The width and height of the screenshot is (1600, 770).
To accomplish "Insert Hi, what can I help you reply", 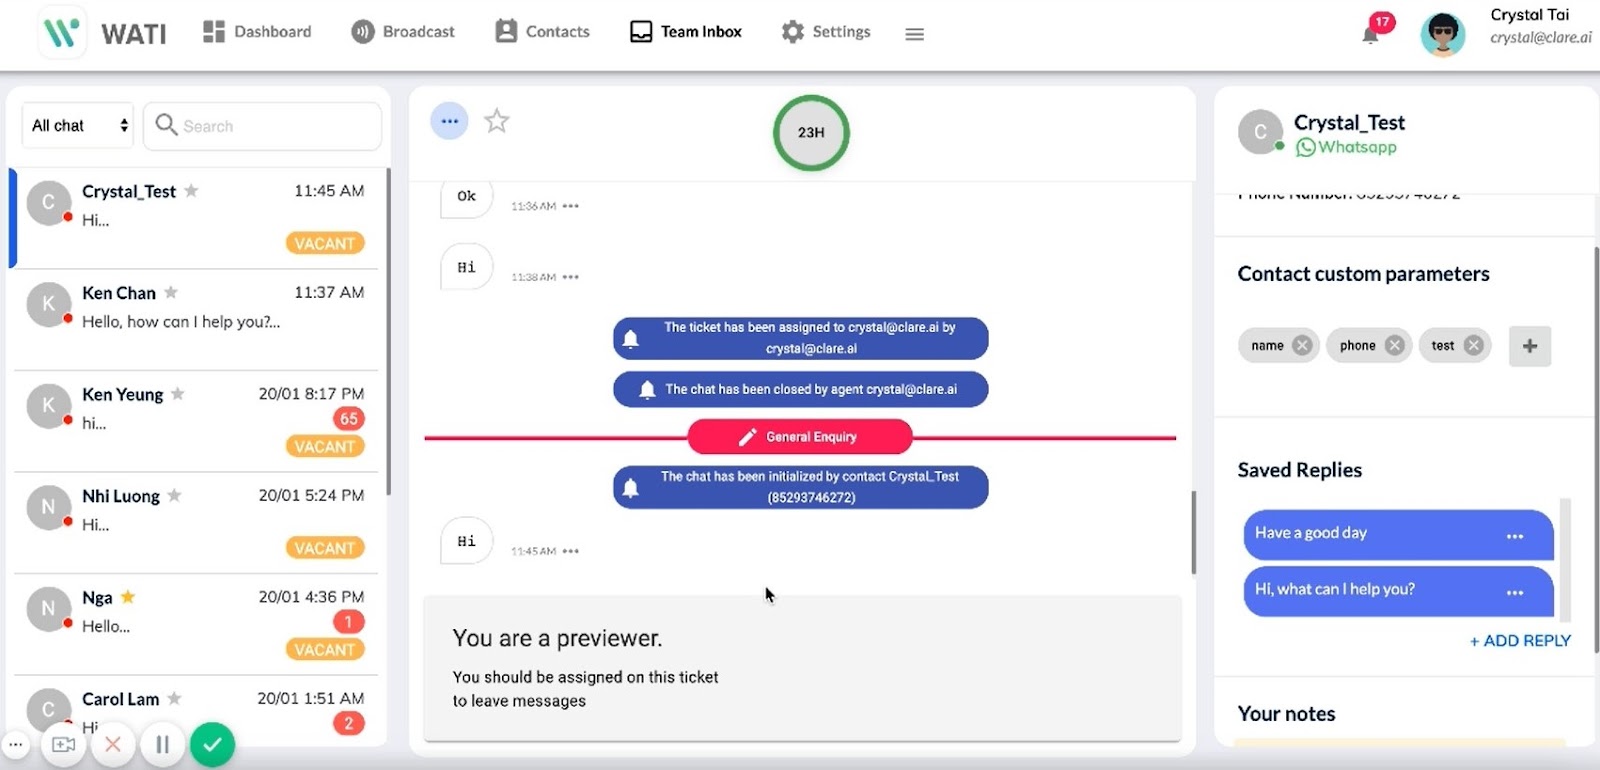I will tap(1398, 591).
